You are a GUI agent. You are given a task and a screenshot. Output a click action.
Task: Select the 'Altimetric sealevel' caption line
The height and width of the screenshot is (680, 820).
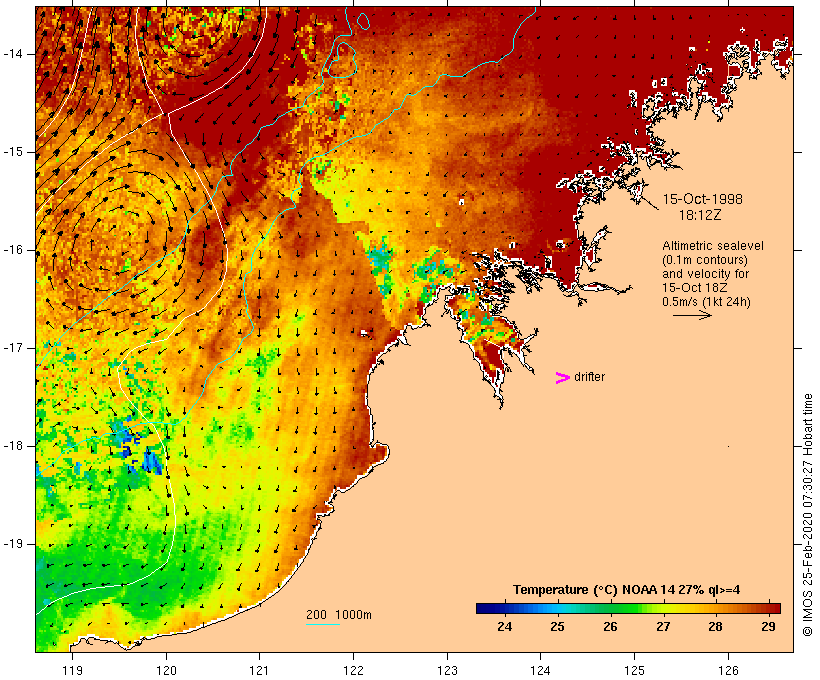click(713, 246)
